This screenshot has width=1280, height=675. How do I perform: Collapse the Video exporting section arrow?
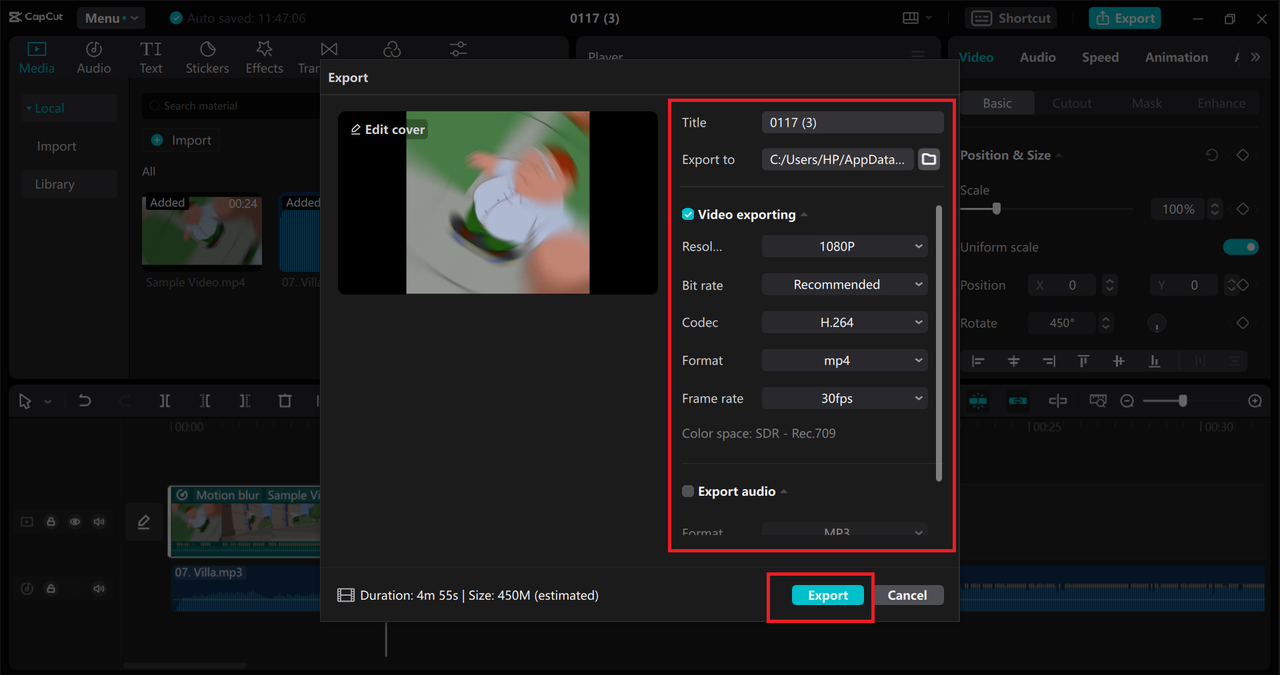pos(804,215)
